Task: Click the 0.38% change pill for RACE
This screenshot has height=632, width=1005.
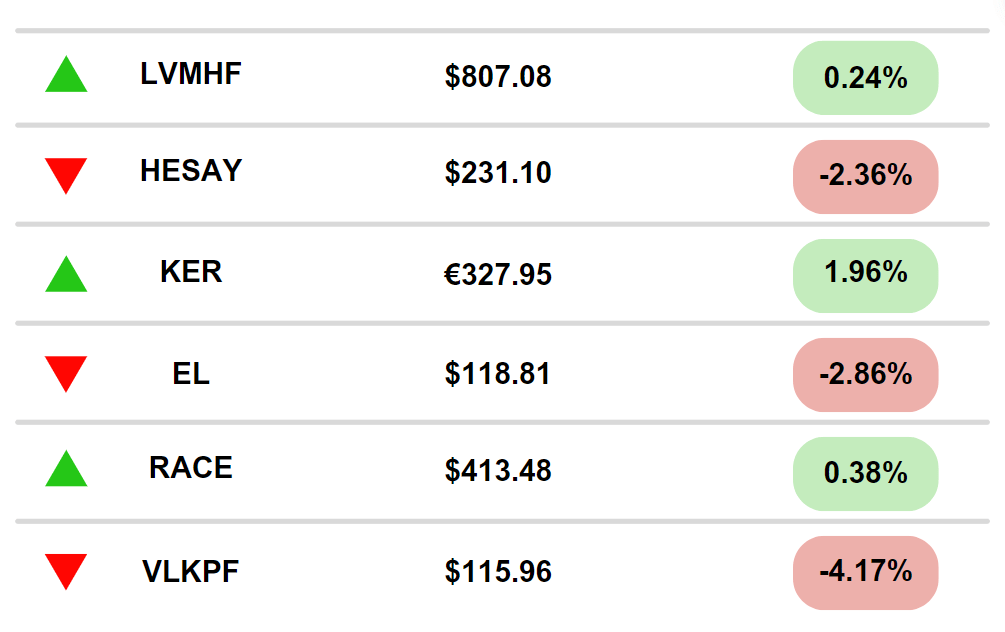Action: pos(865,473)
